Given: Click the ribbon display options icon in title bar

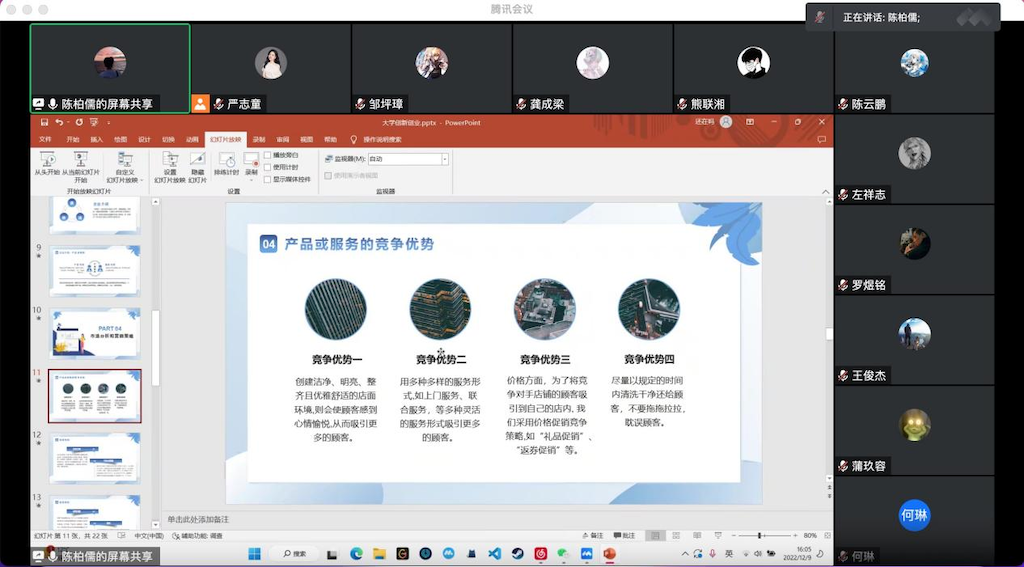Looking at the screenshot, I should pos(750,122).
